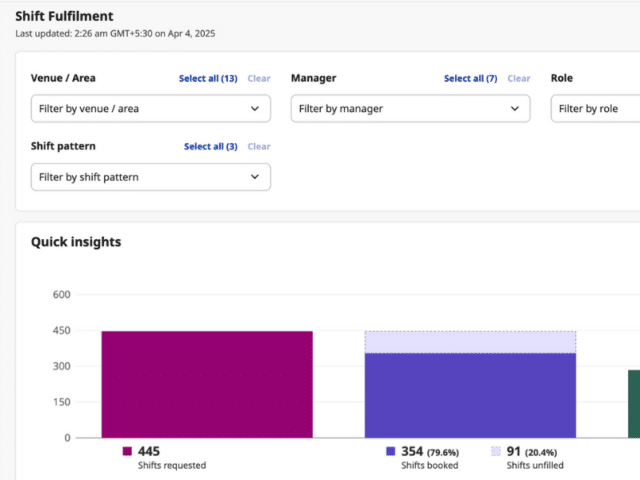Click the magenta legend swatch beside 445
640x480 pixels.
coord(127,451)
